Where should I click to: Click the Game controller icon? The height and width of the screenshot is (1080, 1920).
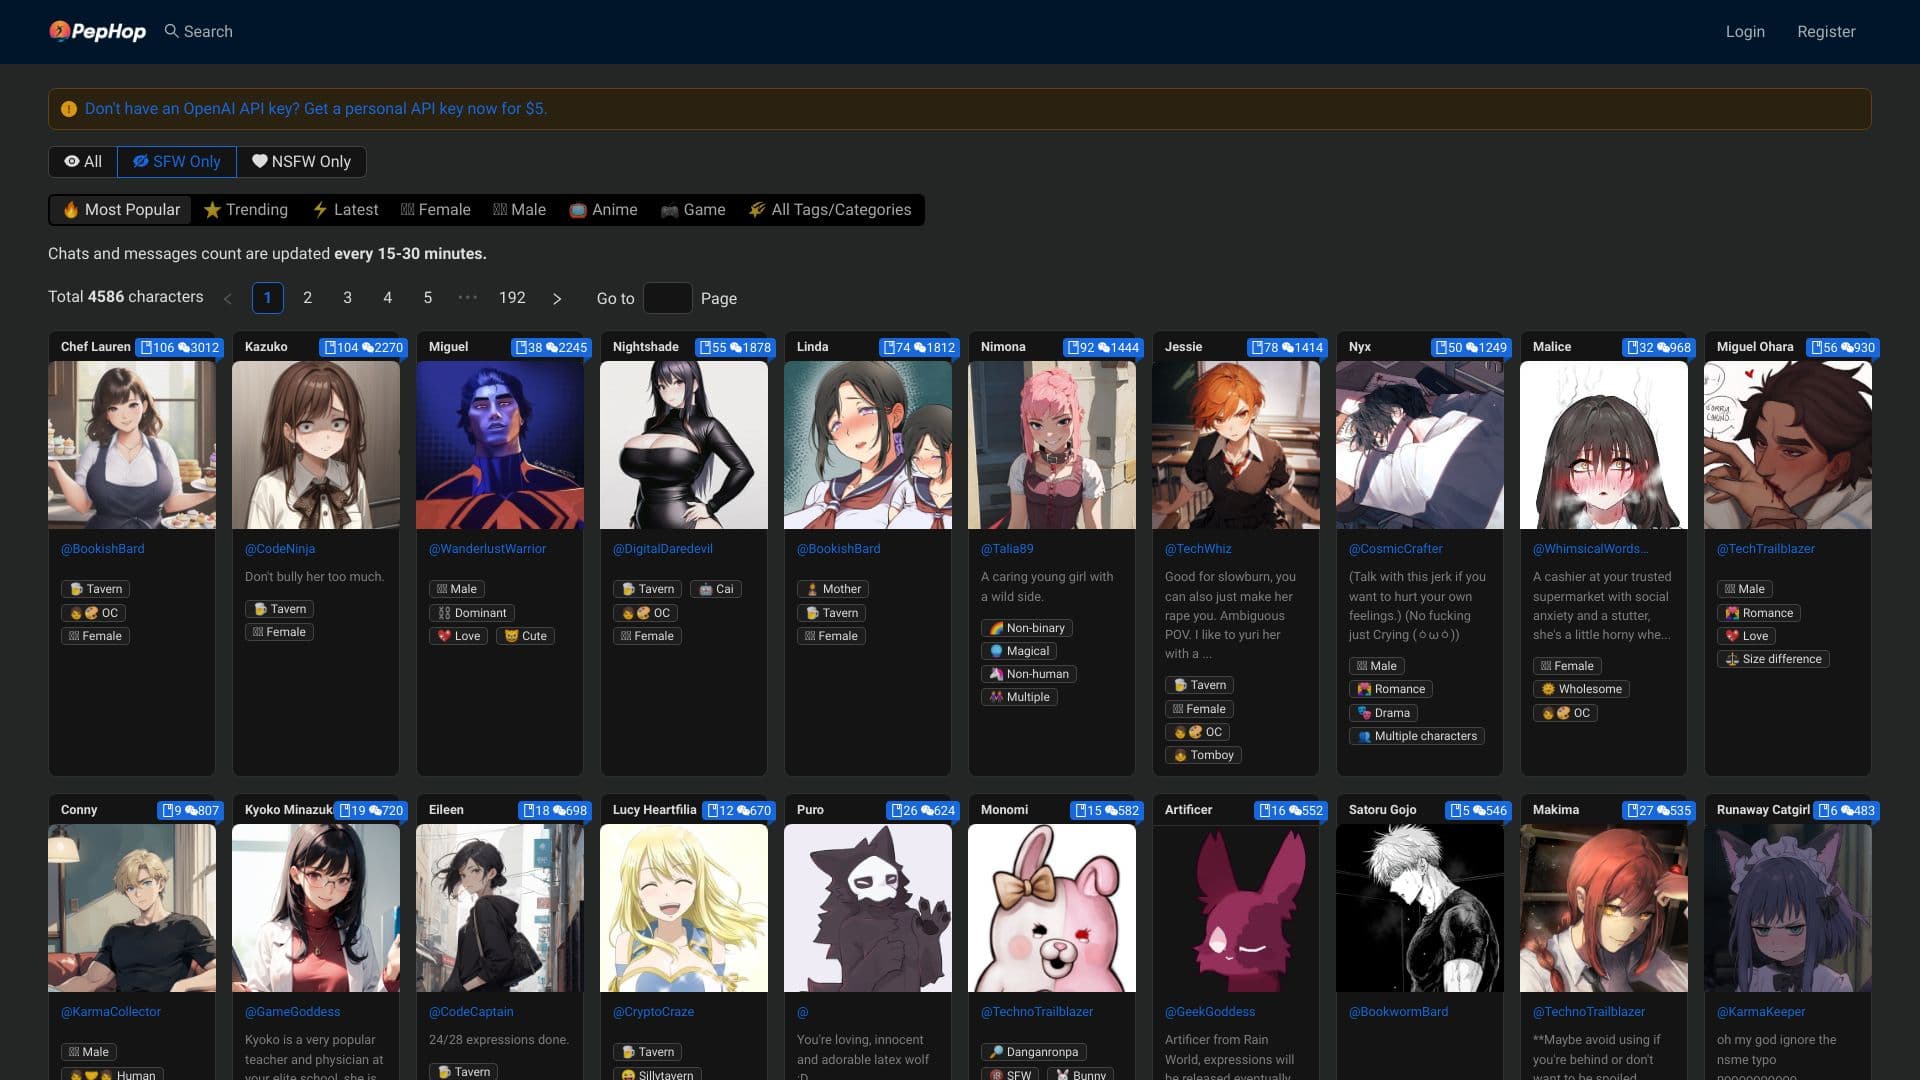668,210
